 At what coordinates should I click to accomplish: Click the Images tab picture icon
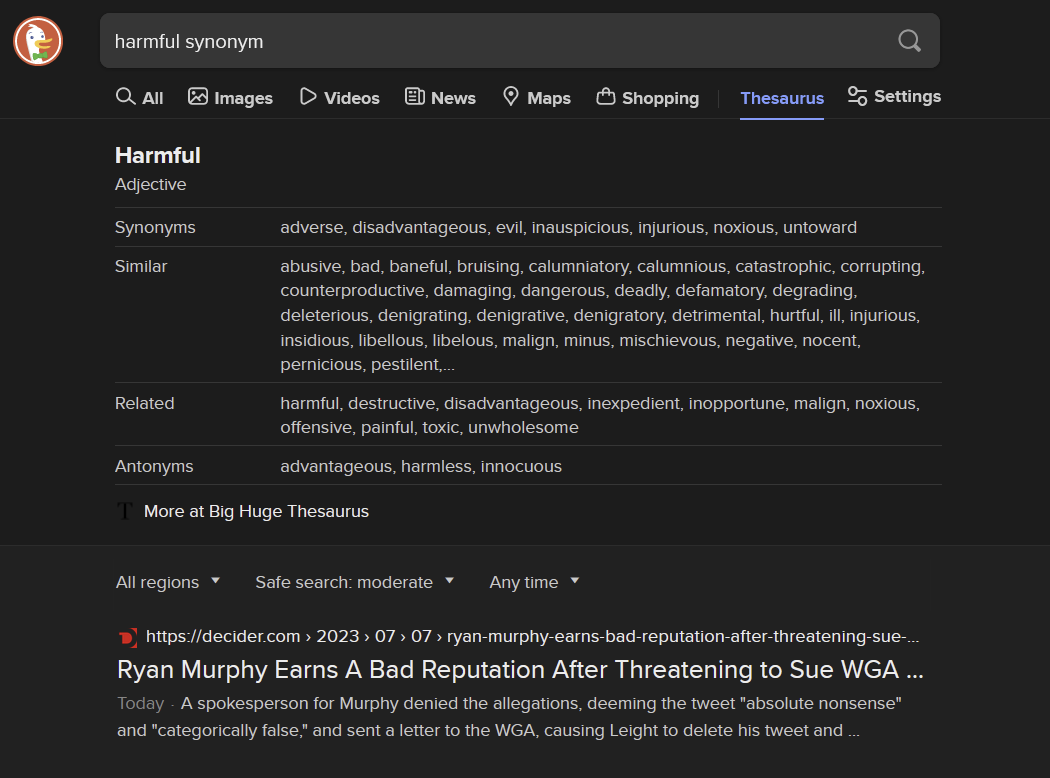point(198,97)
